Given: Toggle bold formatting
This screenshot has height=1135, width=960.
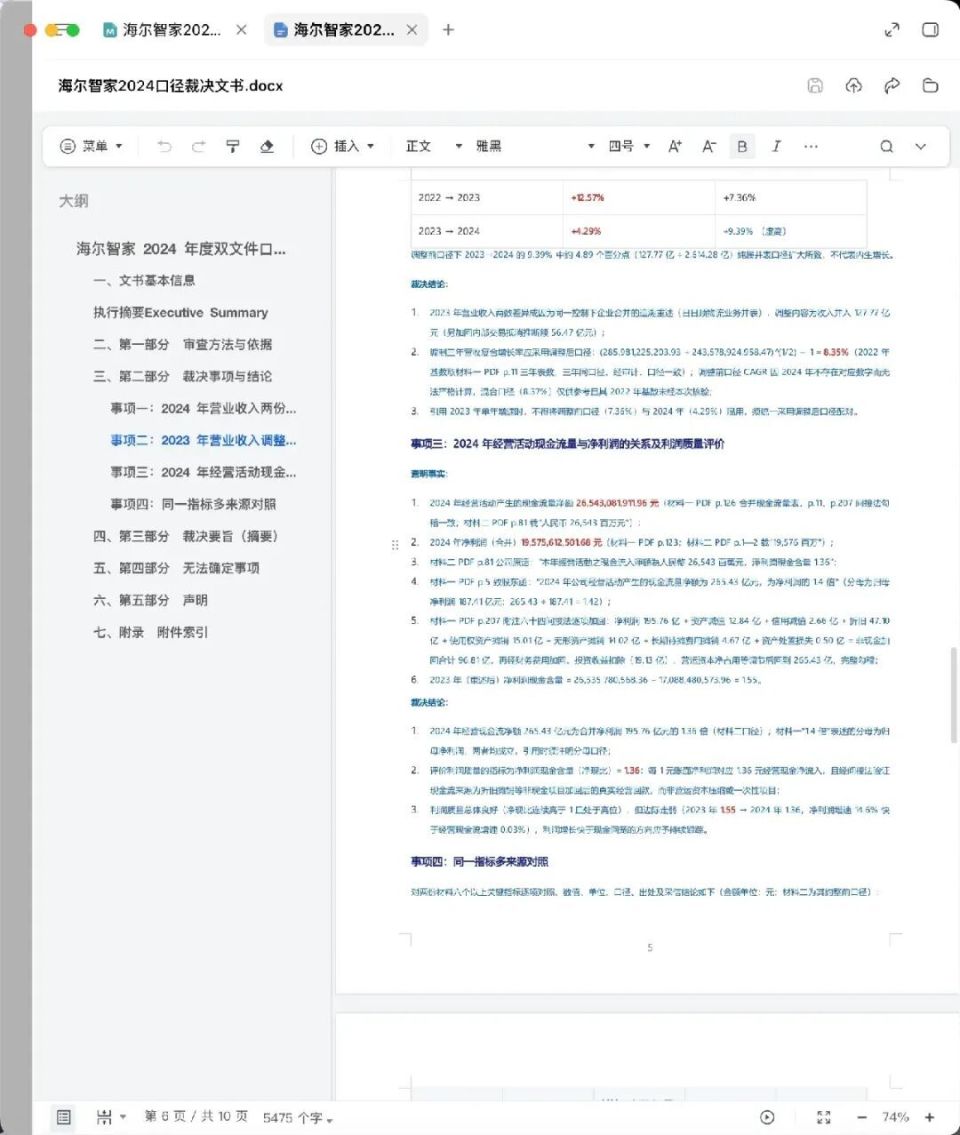Looking at the screenshot, I should point(742,146).
